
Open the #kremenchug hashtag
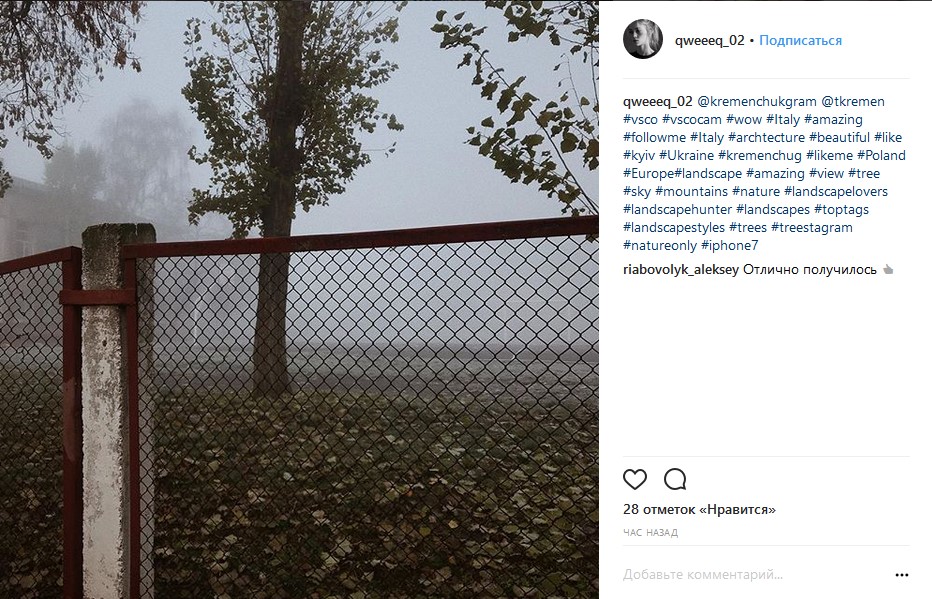(760, 156)
